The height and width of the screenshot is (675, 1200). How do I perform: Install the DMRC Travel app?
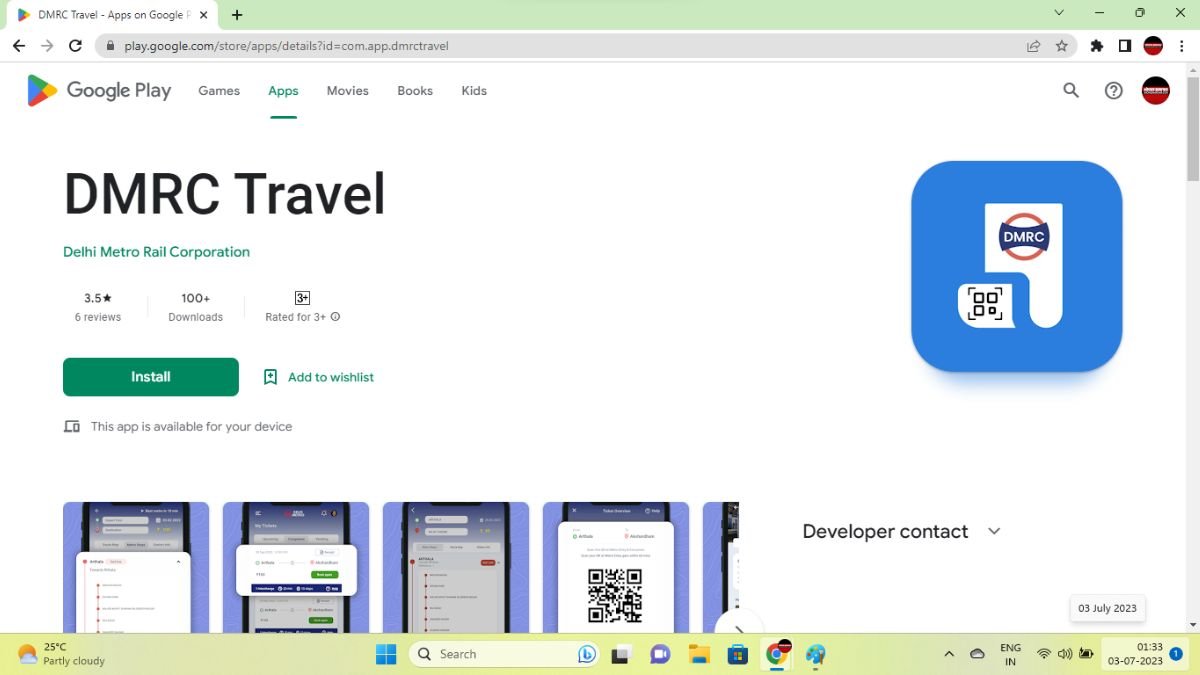pos(151,377)
